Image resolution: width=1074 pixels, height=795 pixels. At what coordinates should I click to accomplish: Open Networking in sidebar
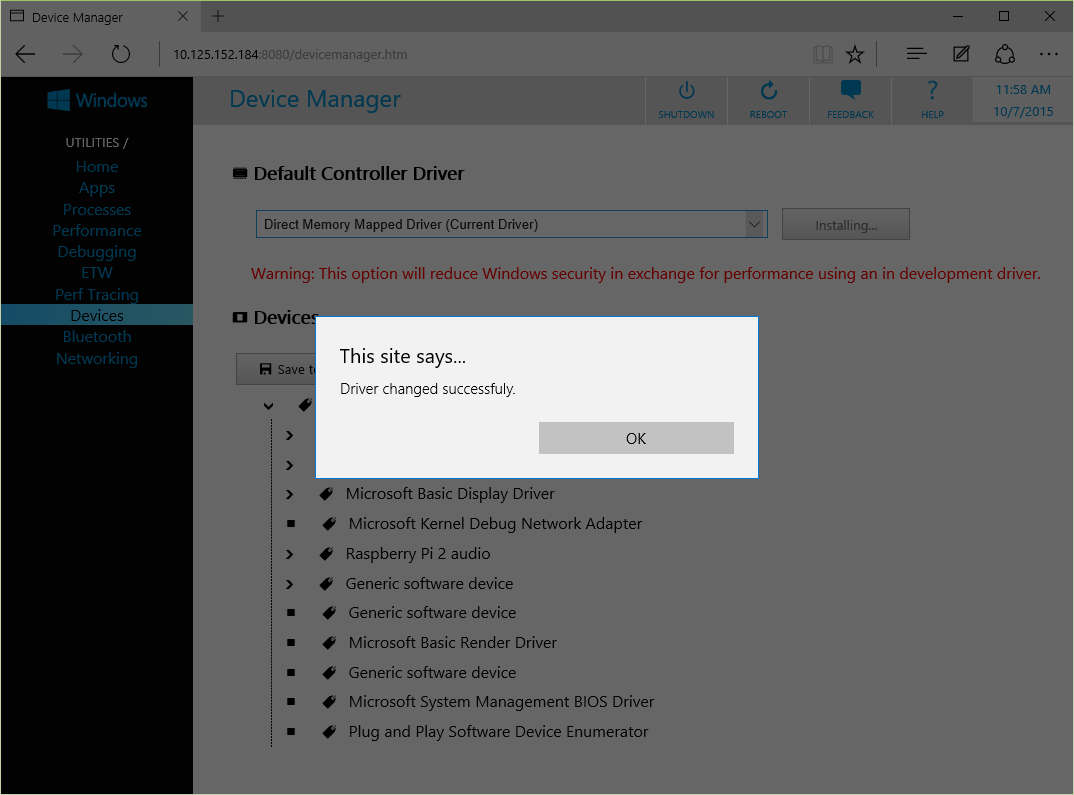coord(97,359)
